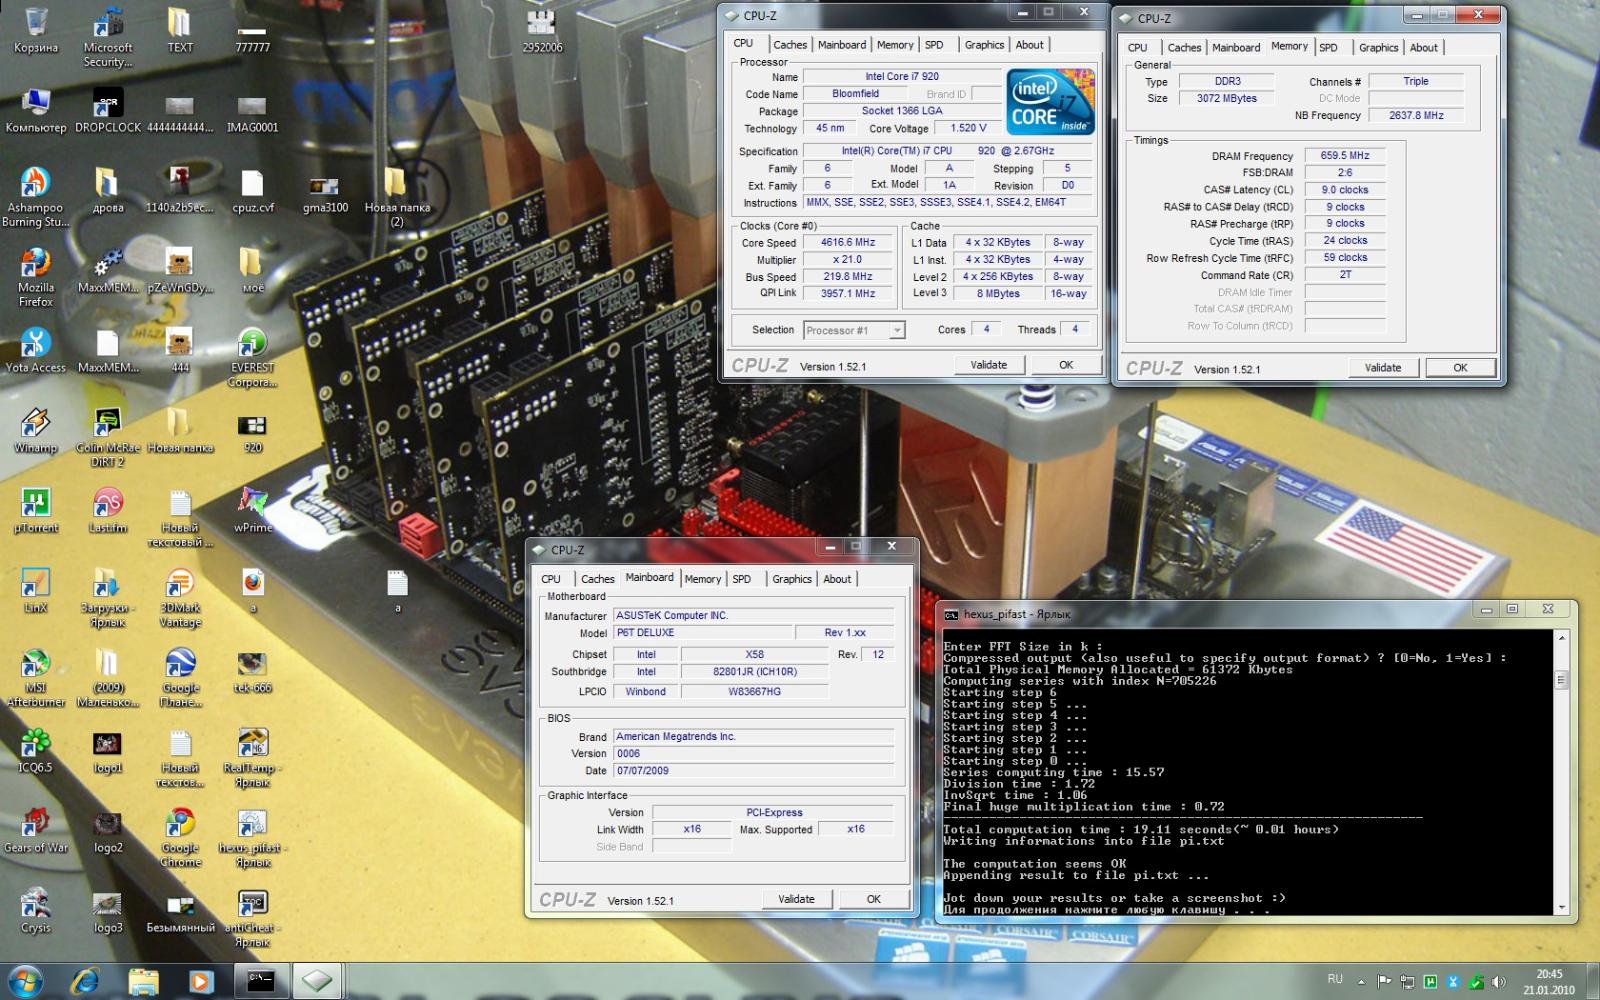This screenshot has height=1000, width=1600.
Task: Open Processor #1 selection dropdown
Action: tap(855, 330)
